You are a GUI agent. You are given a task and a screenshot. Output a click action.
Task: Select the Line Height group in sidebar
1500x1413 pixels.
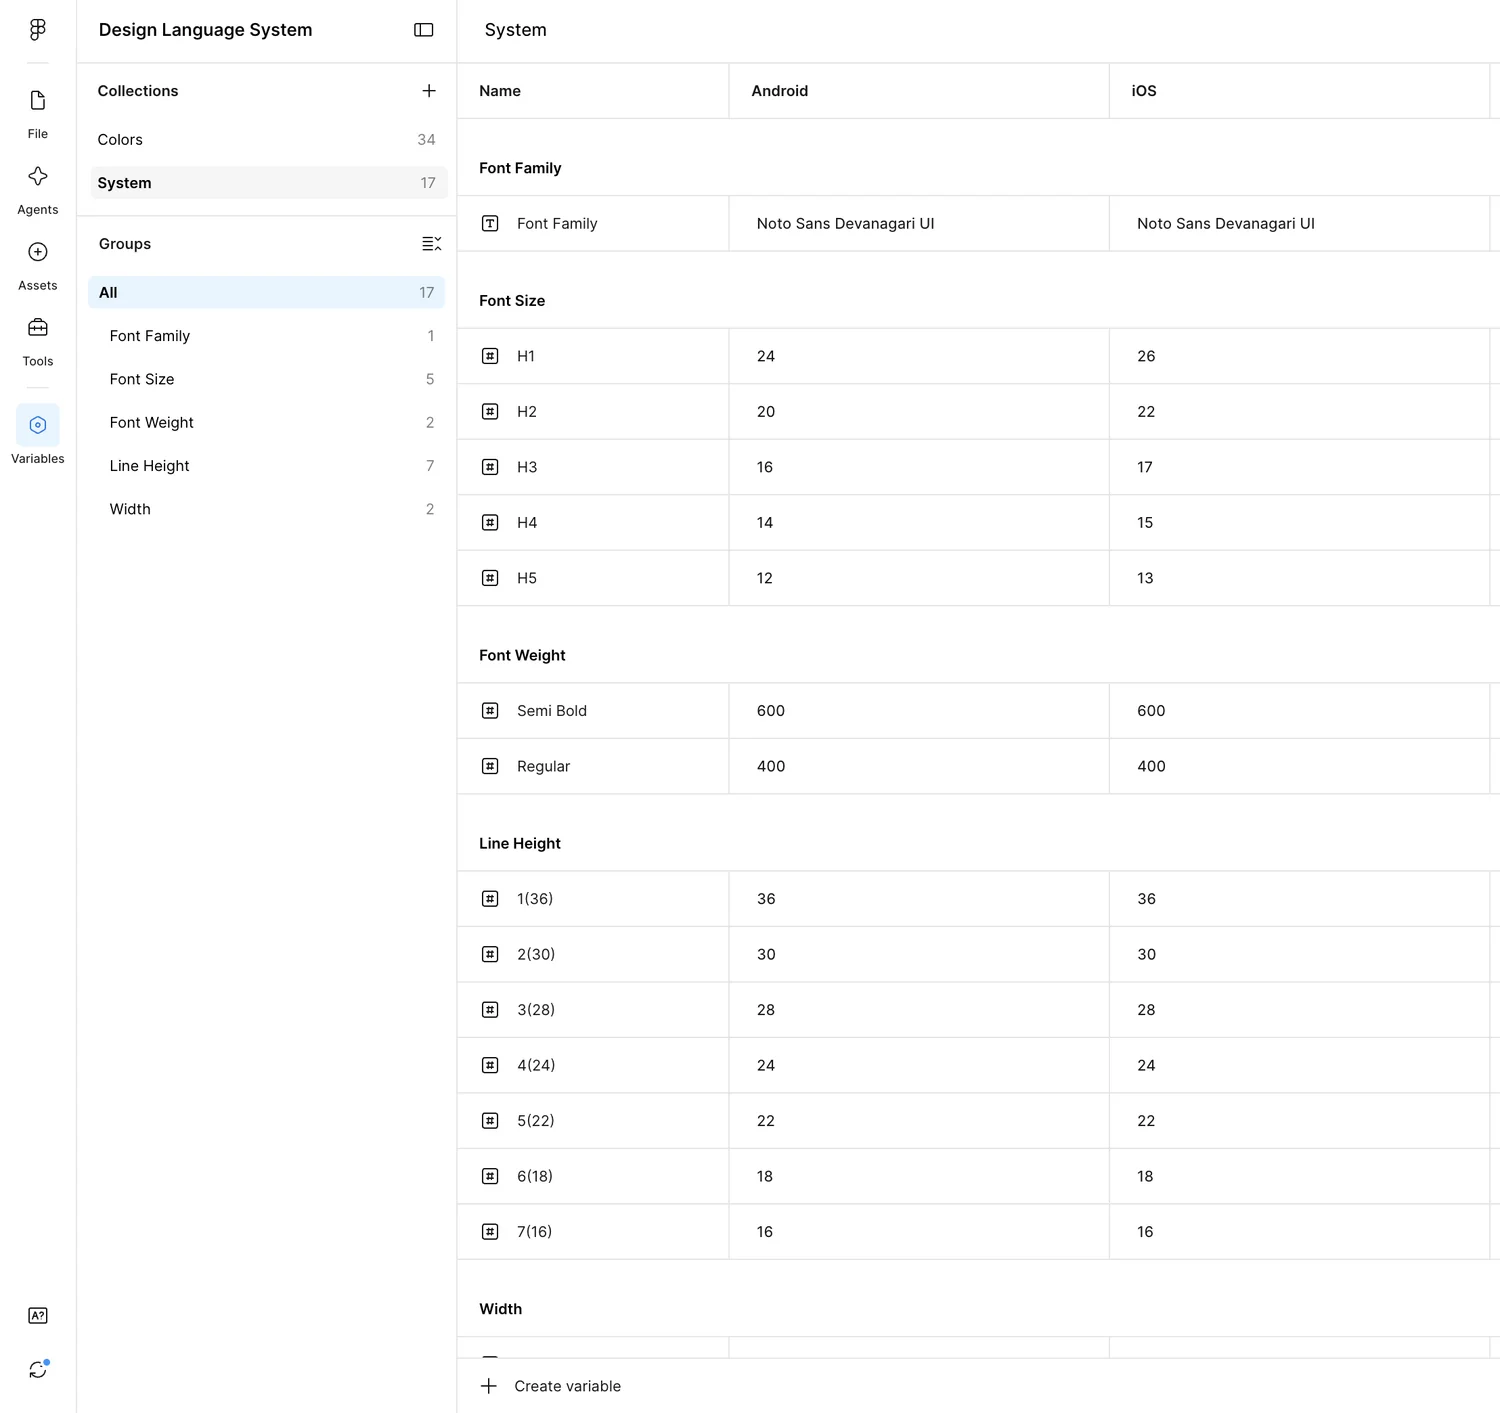click(x=267, y=466)
